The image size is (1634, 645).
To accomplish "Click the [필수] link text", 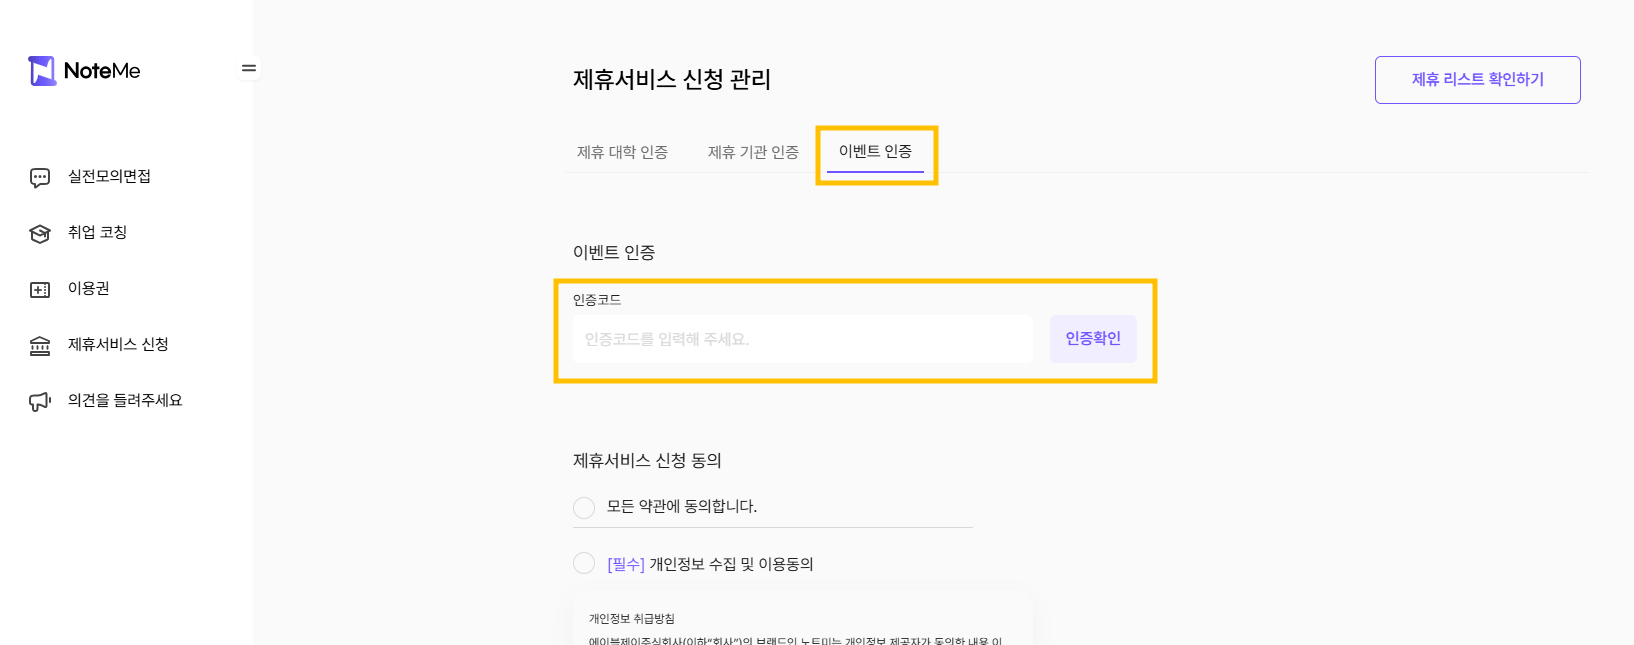I will coord(626,564).
